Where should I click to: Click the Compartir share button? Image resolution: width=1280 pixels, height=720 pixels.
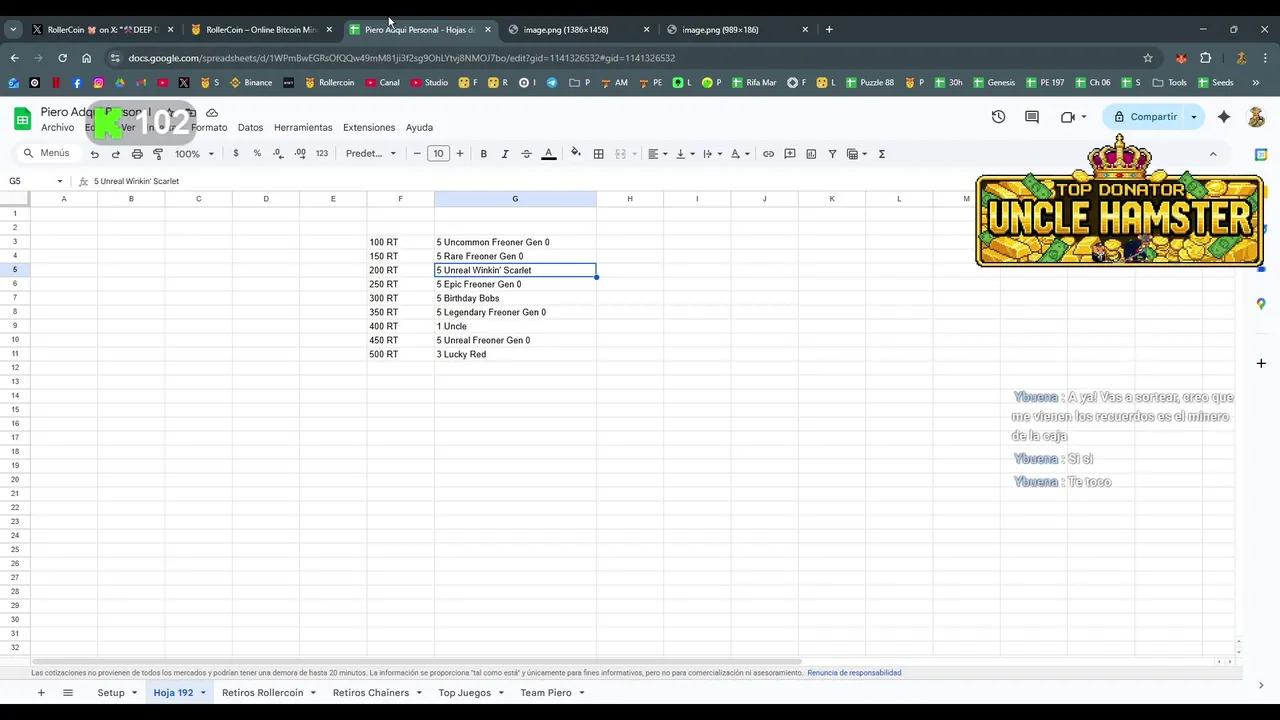1146,117
